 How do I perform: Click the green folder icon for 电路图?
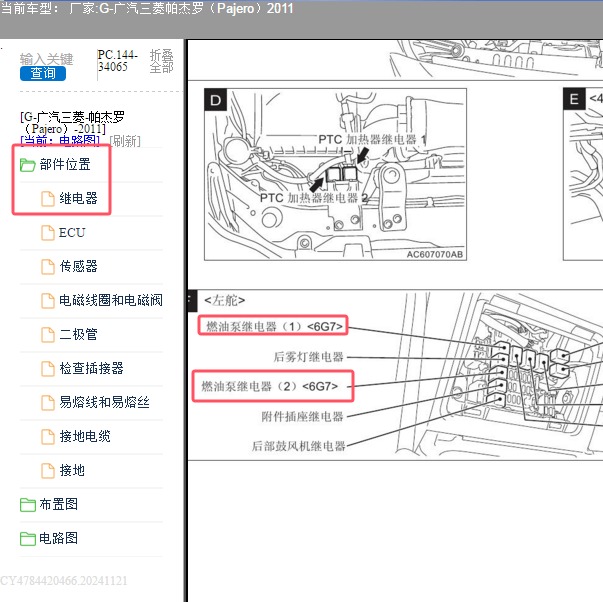[28, 539]
